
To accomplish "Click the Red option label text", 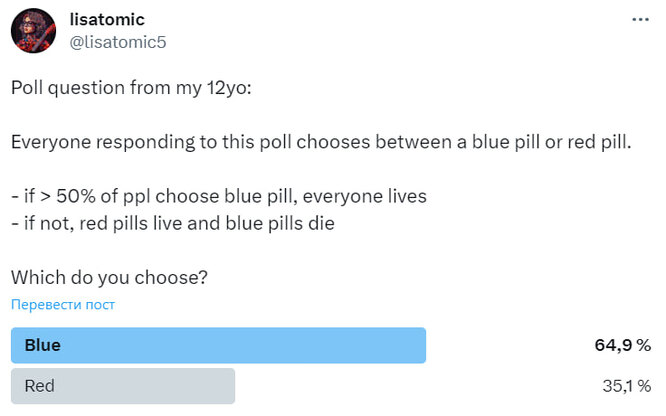I will 40,386.
